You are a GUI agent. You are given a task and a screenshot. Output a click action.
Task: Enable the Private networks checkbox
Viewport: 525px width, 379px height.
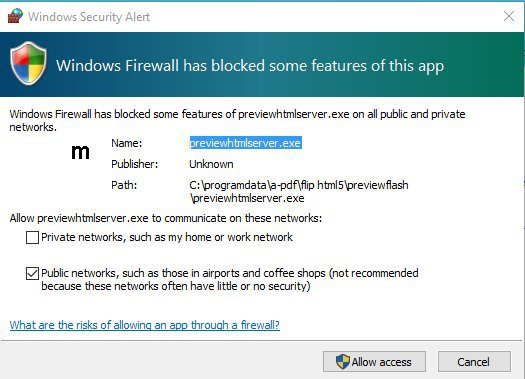pos(32,237)
